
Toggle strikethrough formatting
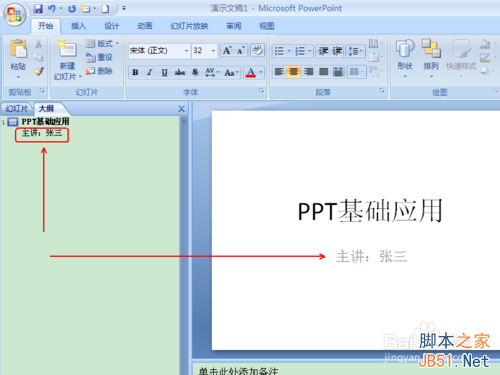click(180, 72)
